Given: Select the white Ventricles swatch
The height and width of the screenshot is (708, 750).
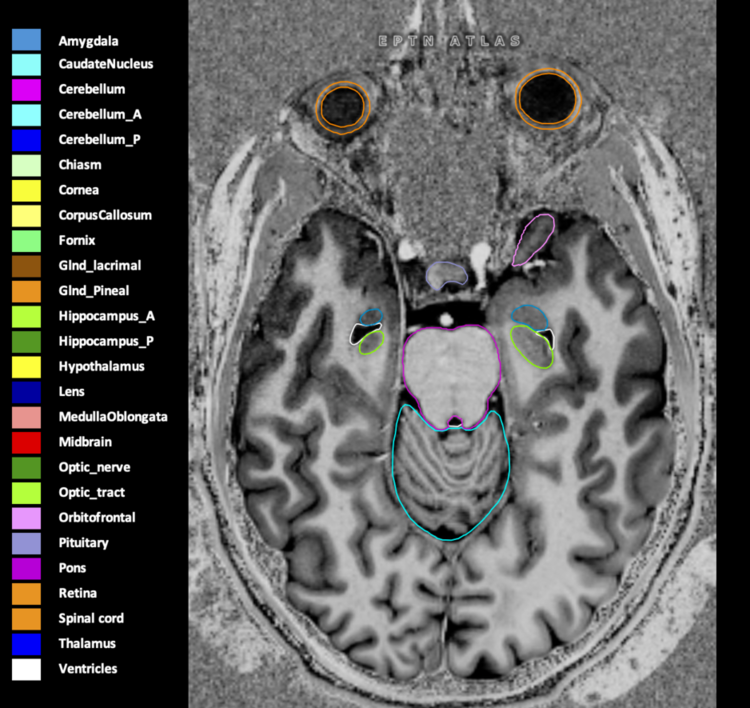Looking at the screenshot, I should [x=26, y=669].
